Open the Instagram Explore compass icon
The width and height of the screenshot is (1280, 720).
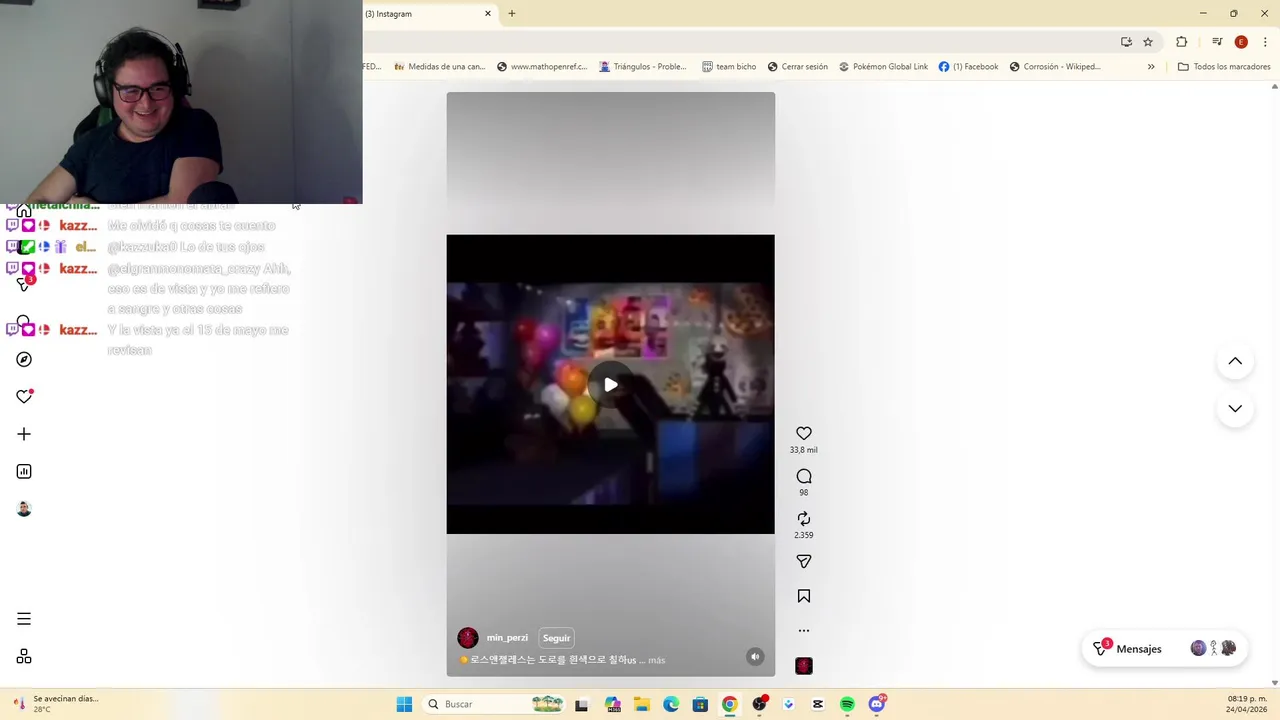24,359
